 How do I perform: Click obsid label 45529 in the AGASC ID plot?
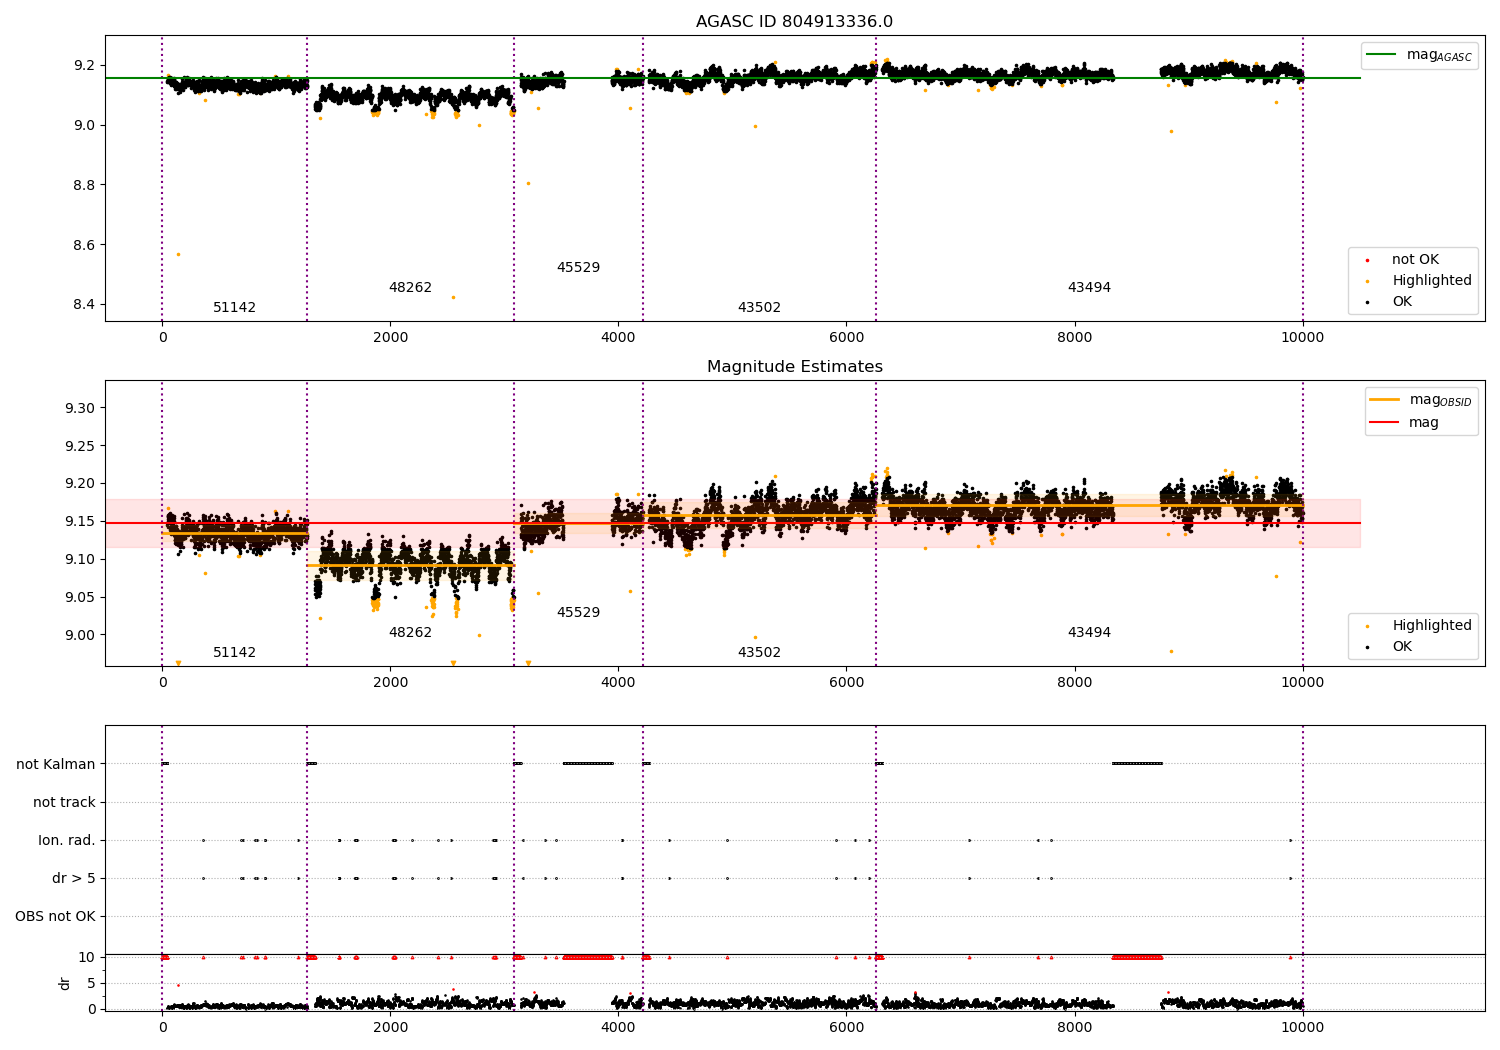578,268
